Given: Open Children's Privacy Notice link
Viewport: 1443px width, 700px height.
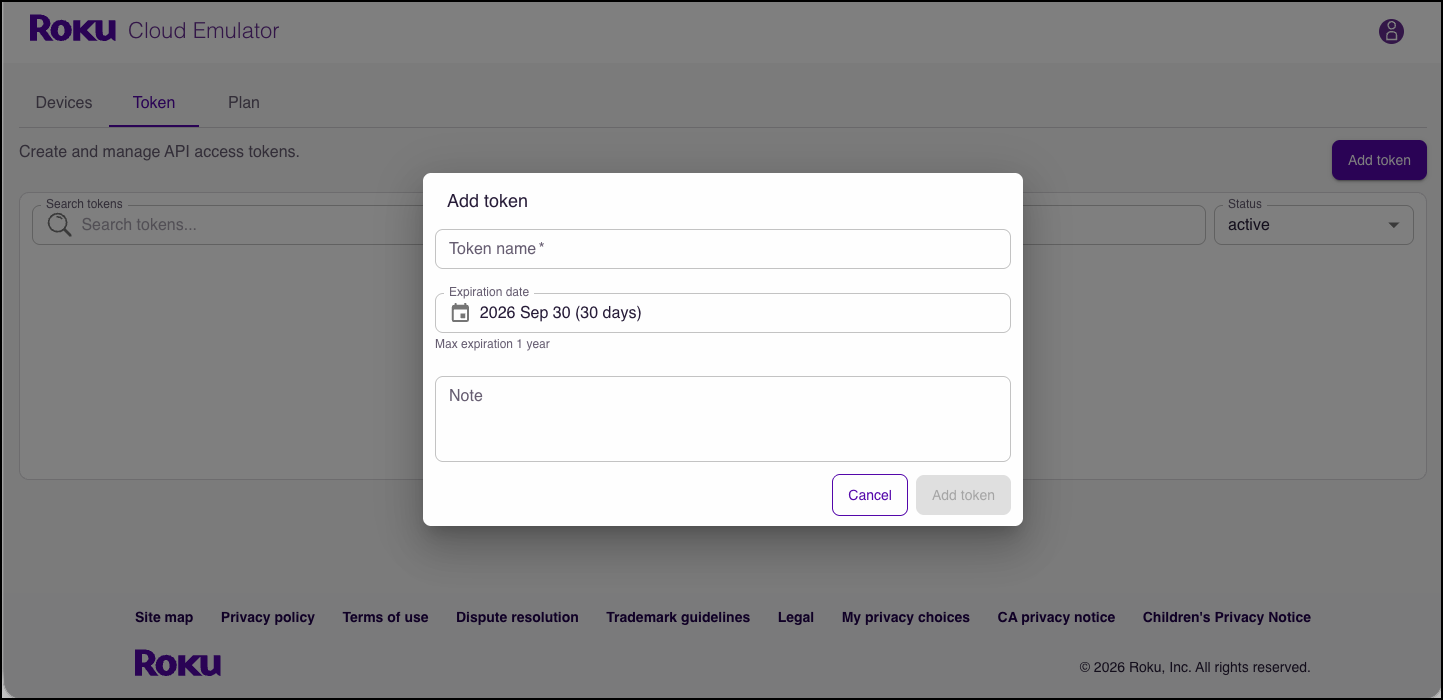Looking at the screenshot, I should [1227, 617].
